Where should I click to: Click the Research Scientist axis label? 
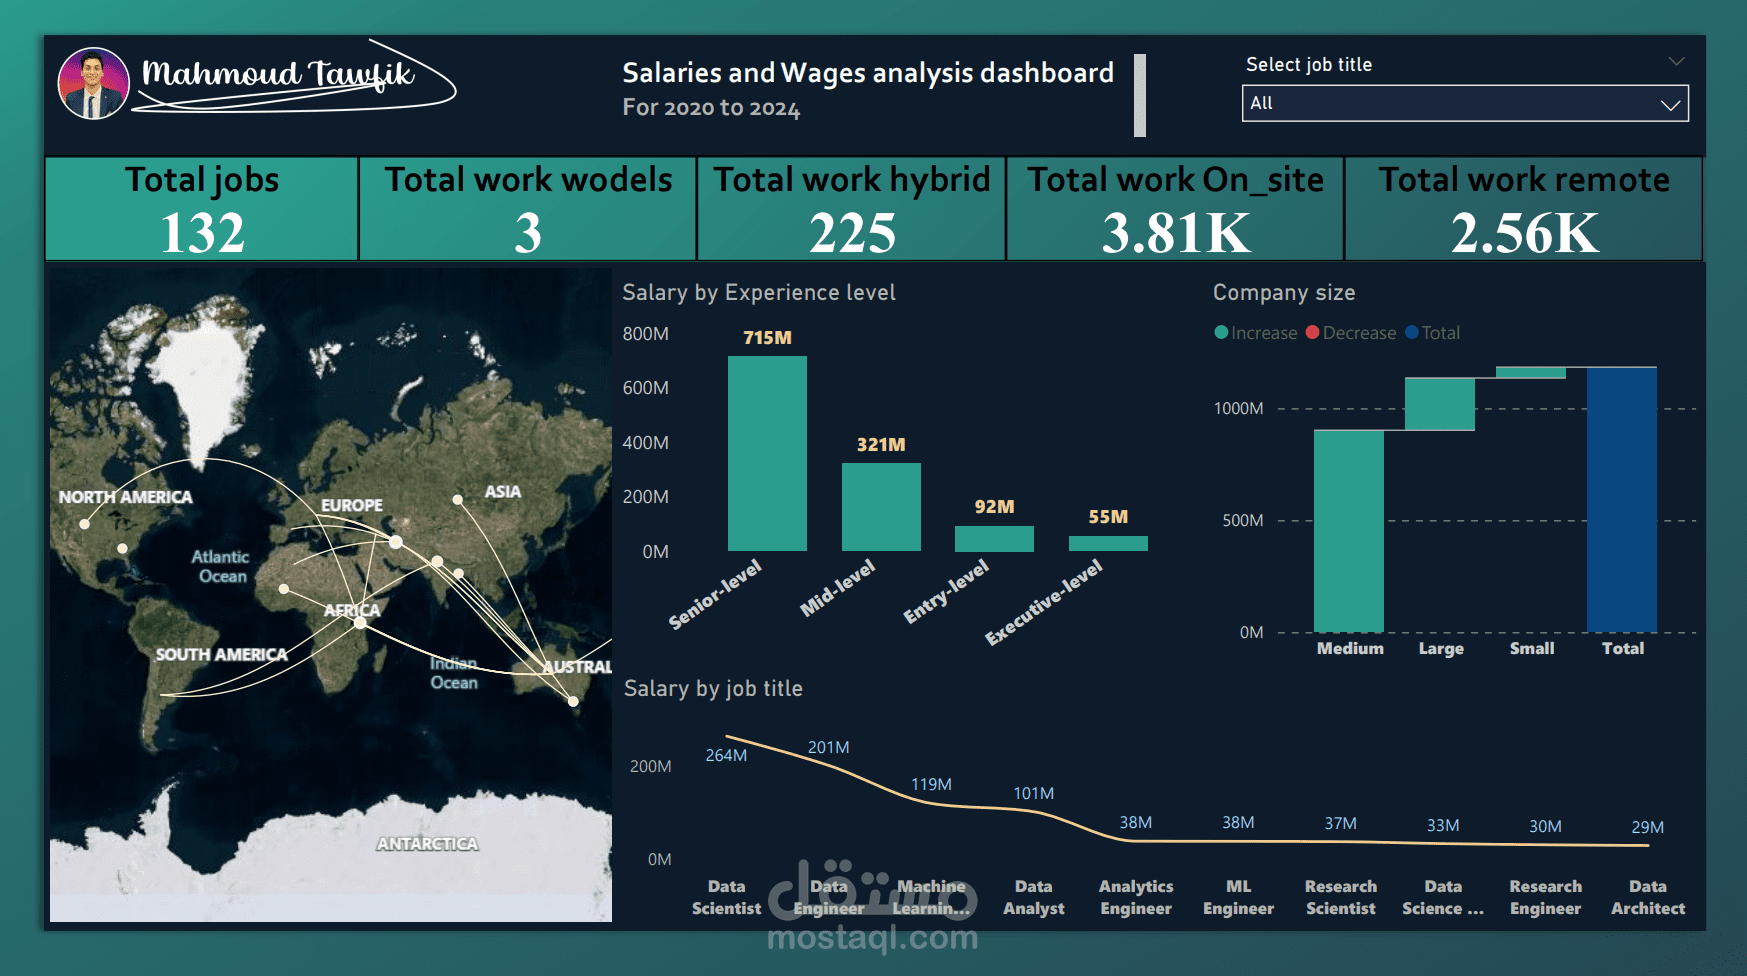click(1341, 897)
